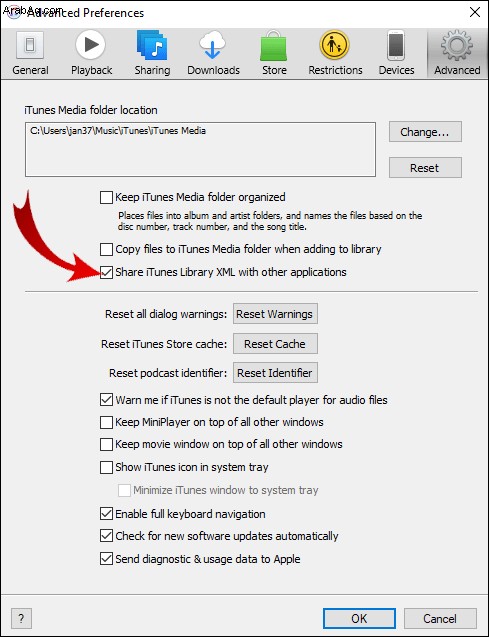Check Copy files to iTunes Media folder
Screen dimensions: 489x637
click(106, 249)
